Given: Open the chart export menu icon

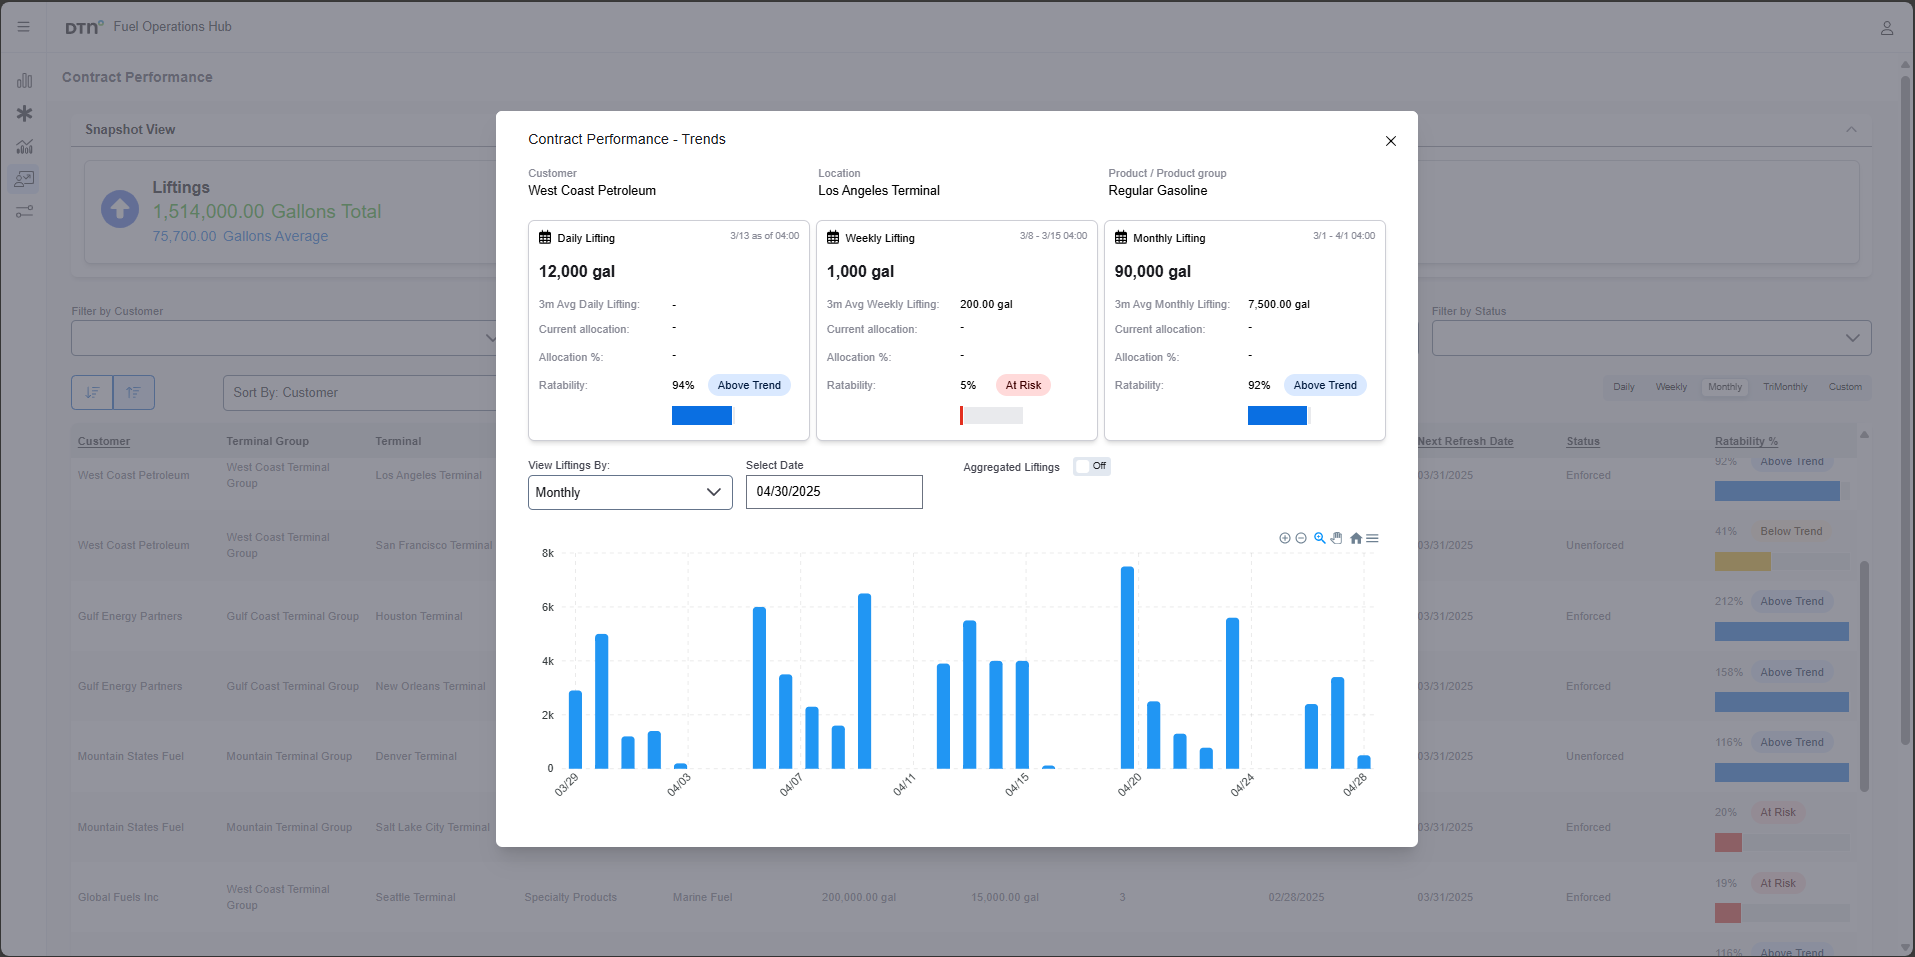Looking at the screenshot, I should [1372, 538].
